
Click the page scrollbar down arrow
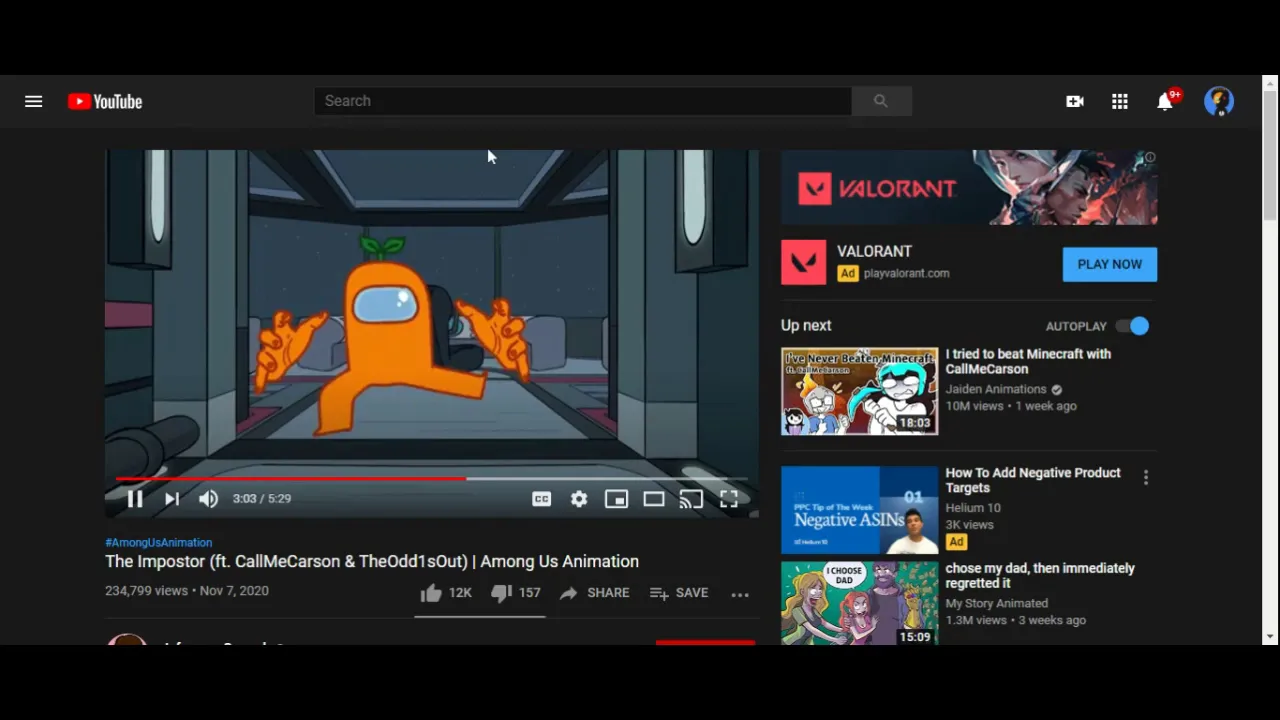(x=1270, y=636)
